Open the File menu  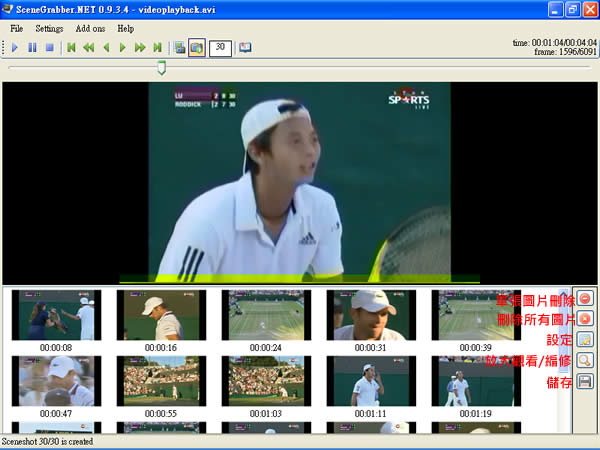pyautogui.click(x=17, y=28)
